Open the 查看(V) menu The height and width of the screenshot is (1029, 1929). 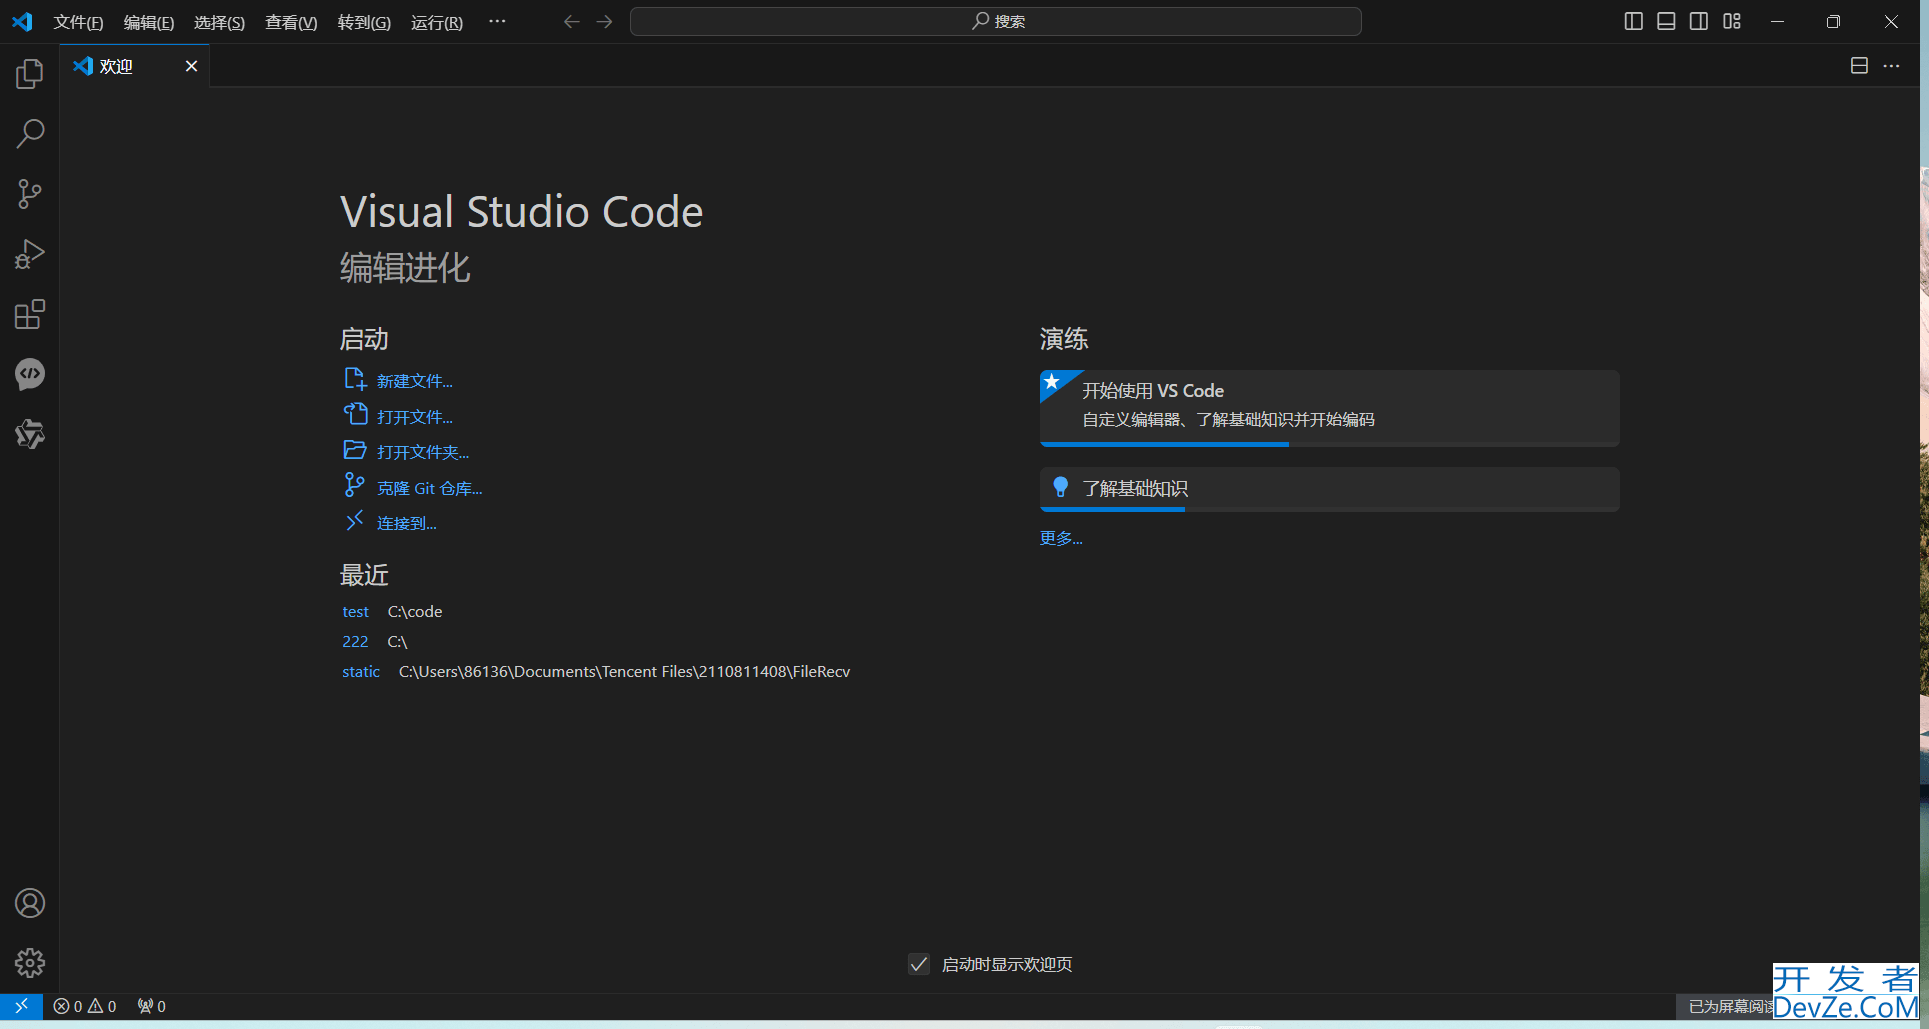tap(291, 22)
